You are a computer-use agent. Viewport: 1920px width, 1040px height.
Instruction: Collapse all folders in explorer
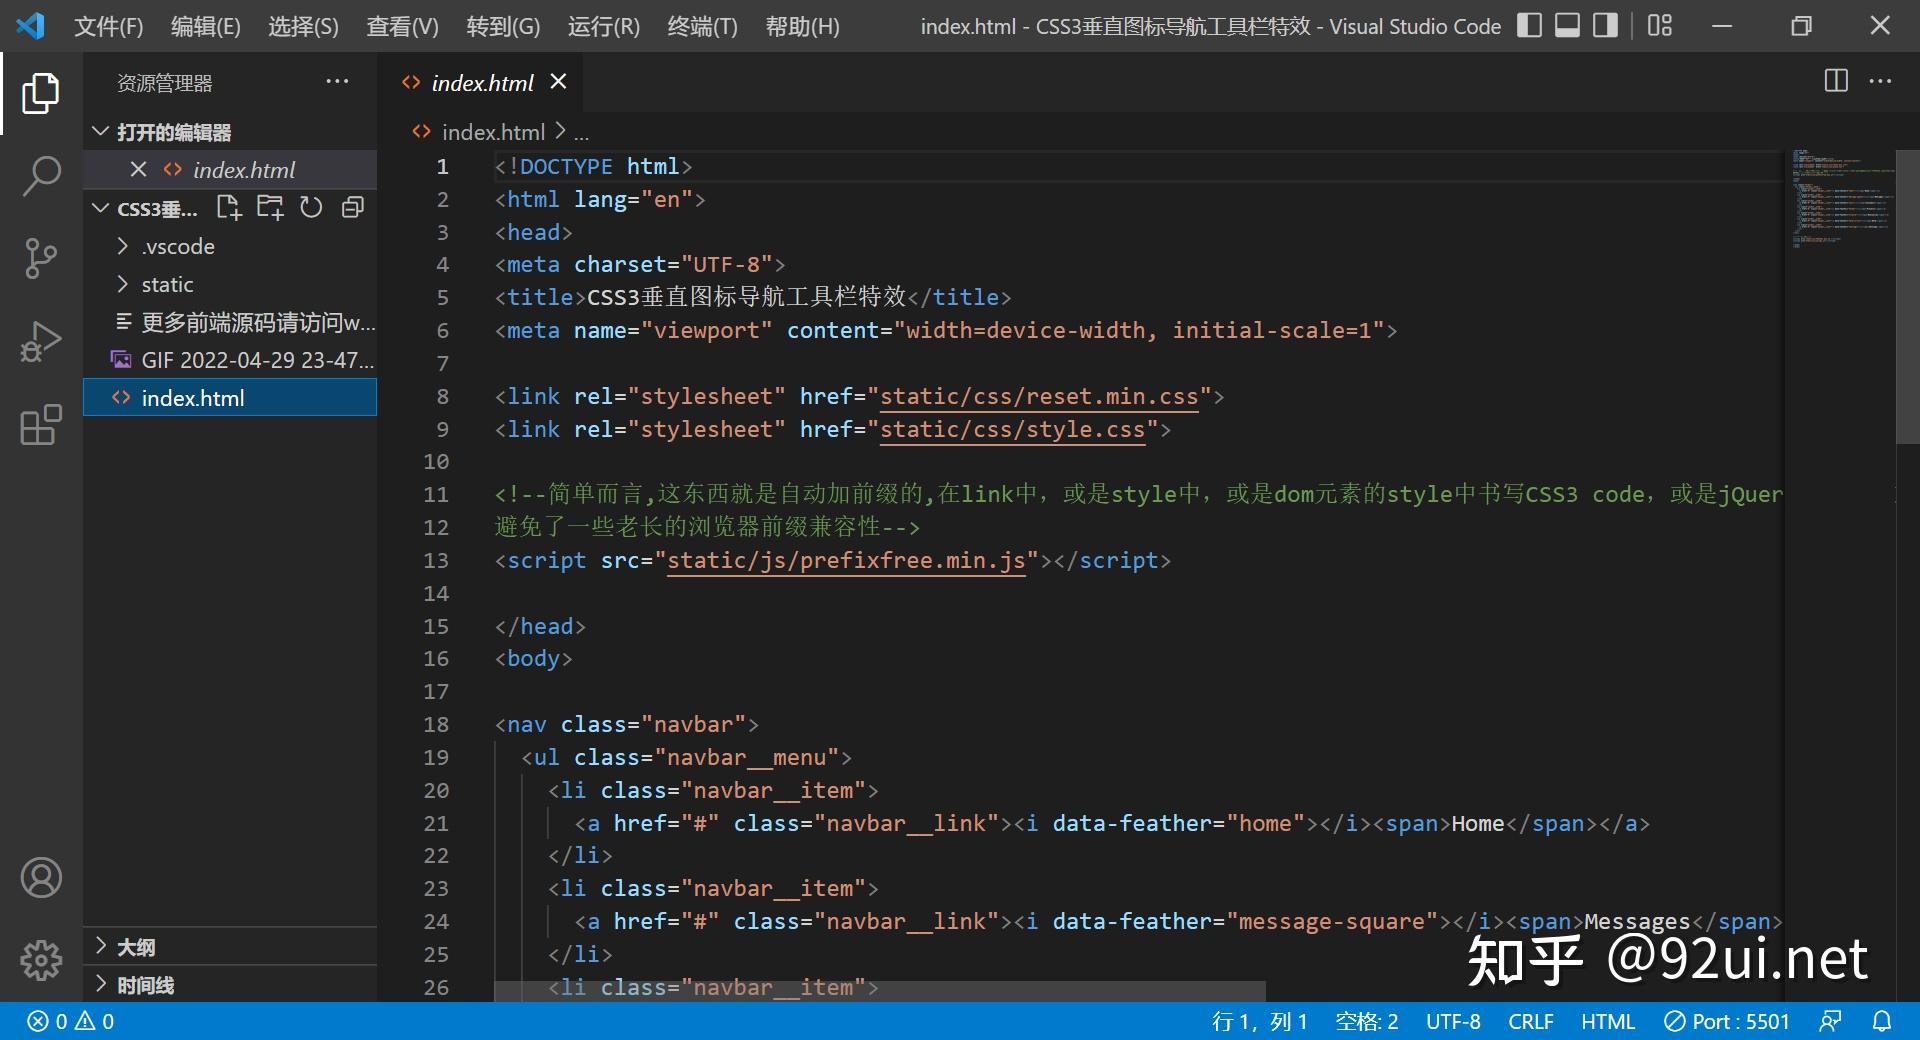[352, 207]
